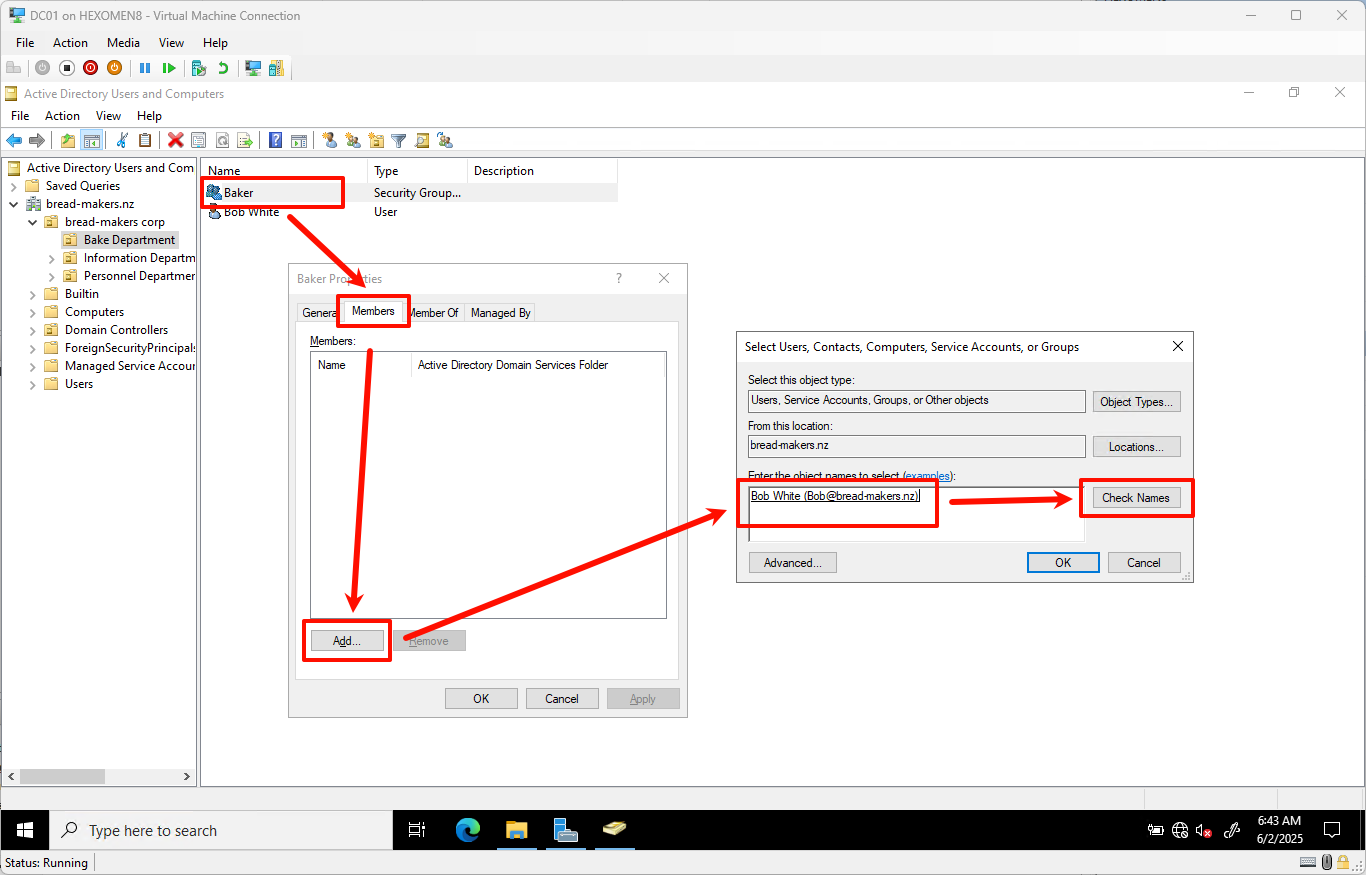Click the VM Turn Off (stop) toolbar icon
1366x875 pixels.
coord(67,68)
